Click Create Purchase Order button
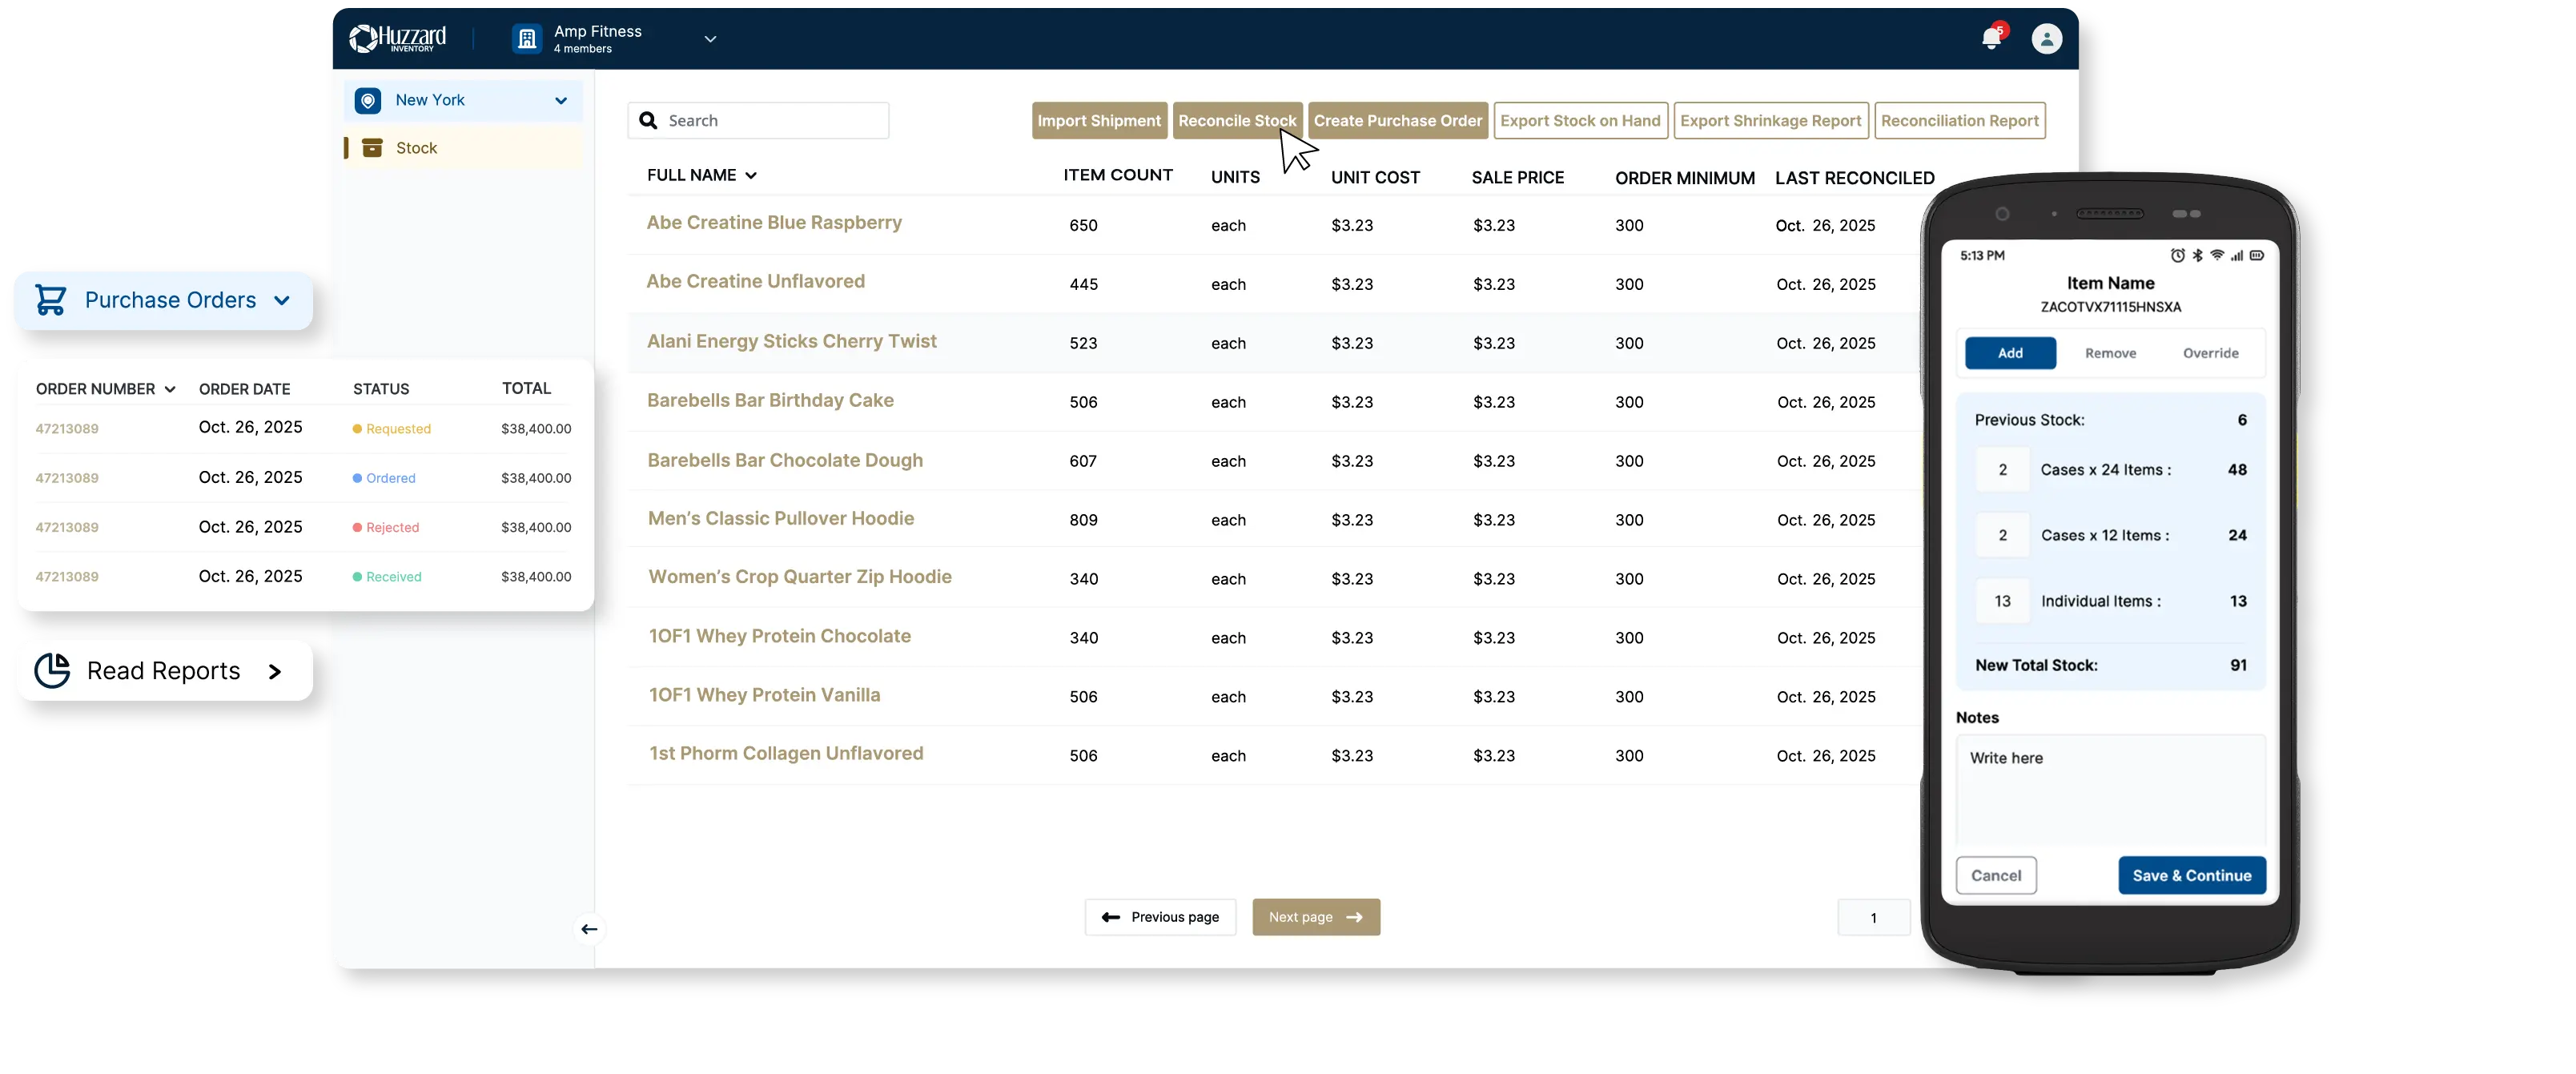Viewport: 2576px width, 1074px height. tap(1397, 120)
